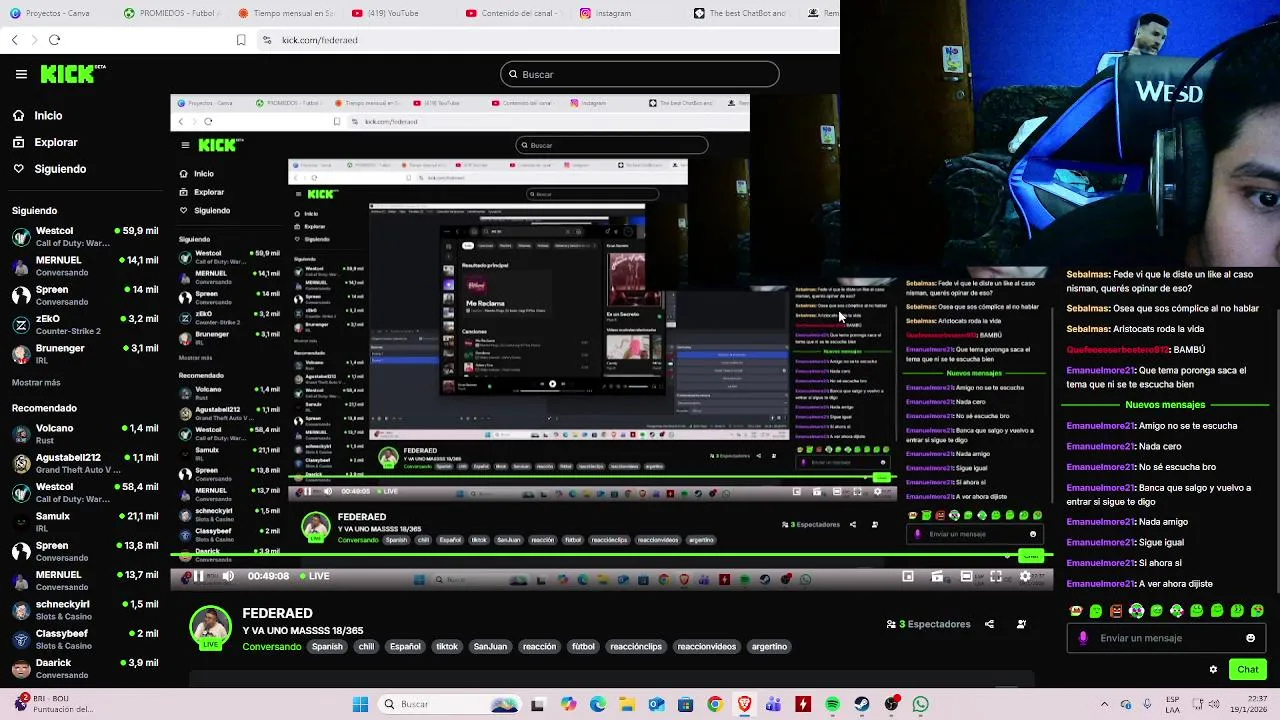
Task: Select the argentino tag in the outer channel info
Action: tap(769, 646)
